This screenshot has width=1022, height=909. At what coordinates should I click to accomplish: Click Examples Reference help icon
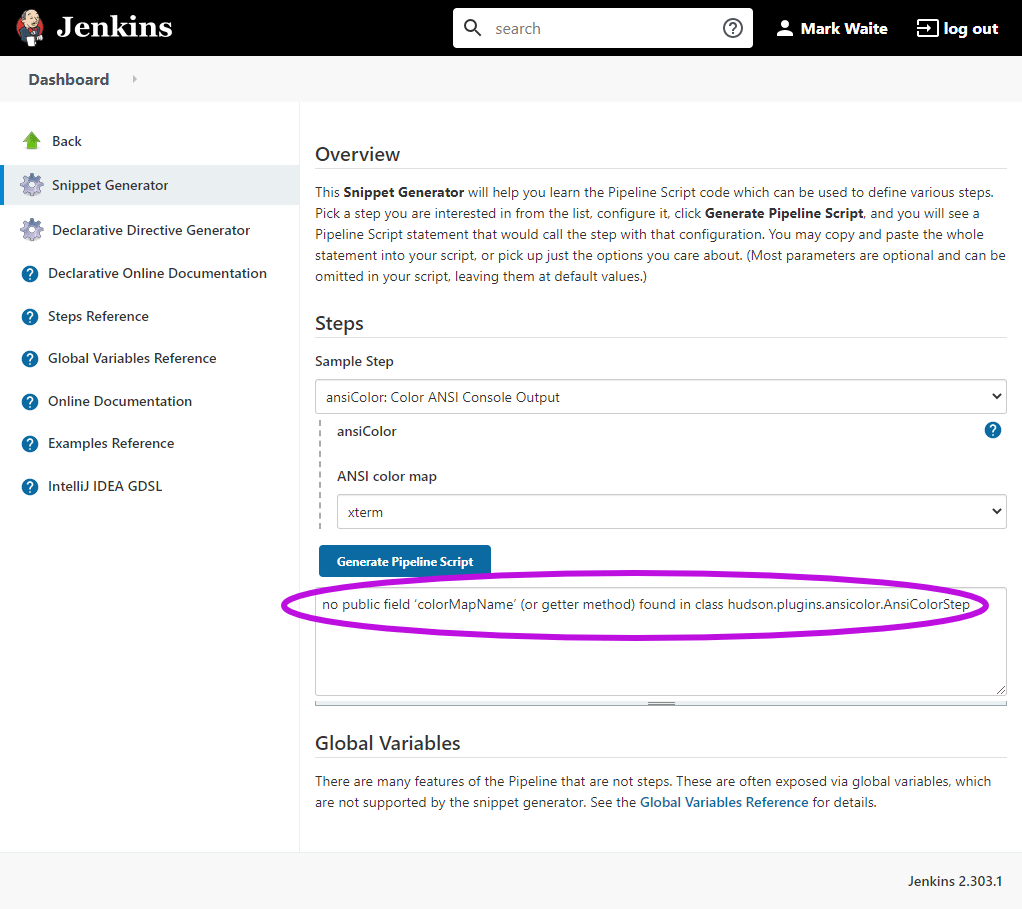[30, 444]
